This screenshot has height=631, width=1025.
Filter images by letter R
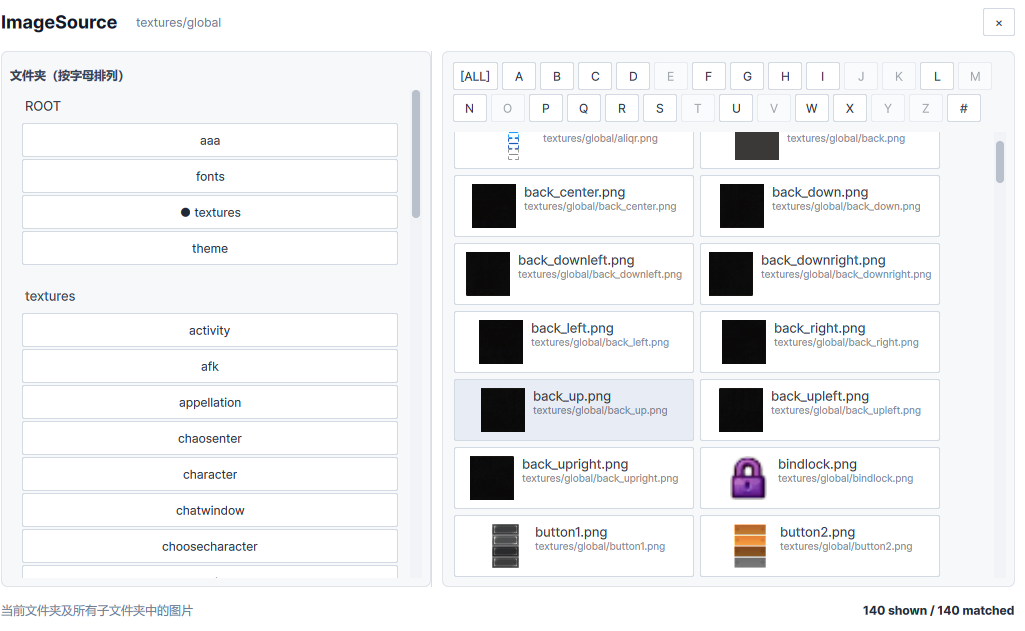(x=622, y=109)
